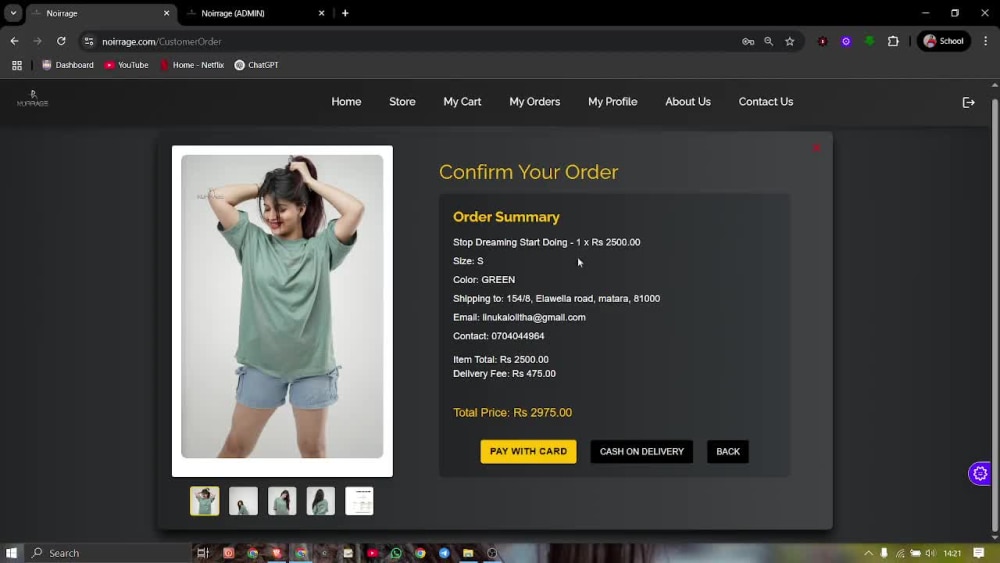Open the Windows Start menu
Image resolution: width=1000 pixels, height=563 pixels.
pyautogui.click(x=11, y=553)
